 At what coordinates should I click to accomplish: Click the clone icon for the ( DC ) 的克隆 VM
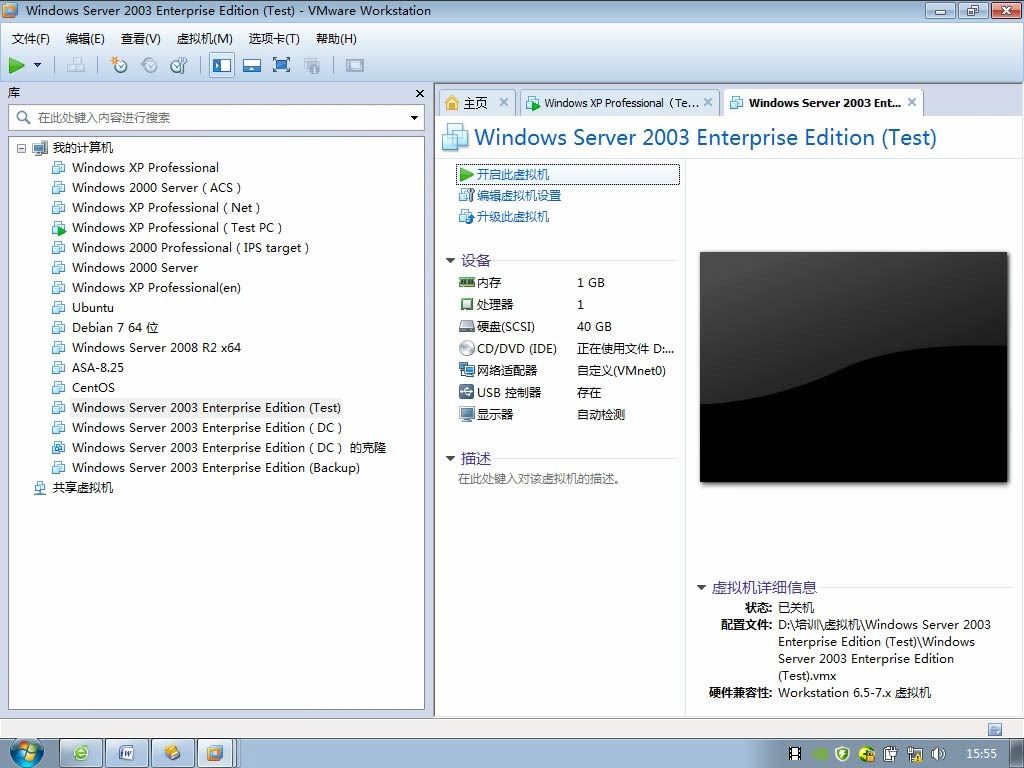point(59,448)
